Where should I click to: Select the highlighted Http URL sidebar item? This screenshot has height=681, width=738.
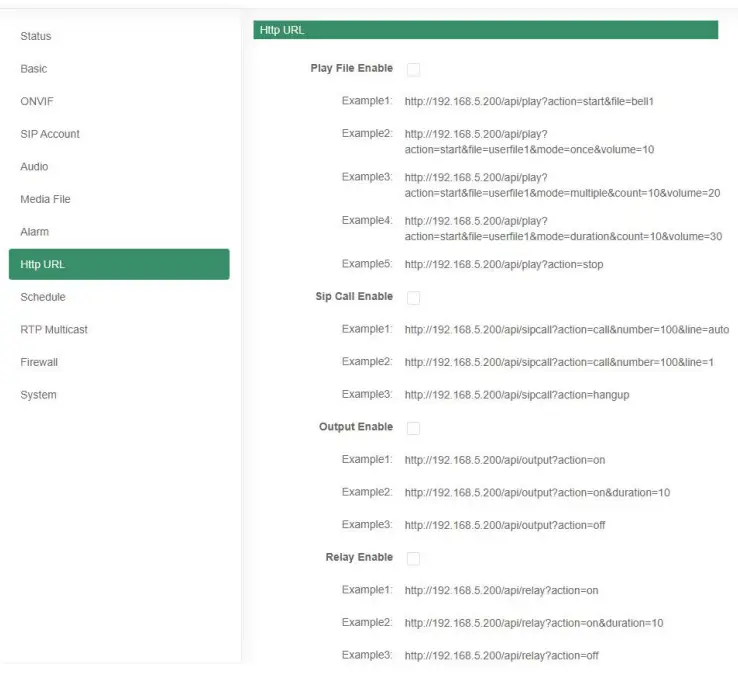pyautogui.click(x=119, y=264)
